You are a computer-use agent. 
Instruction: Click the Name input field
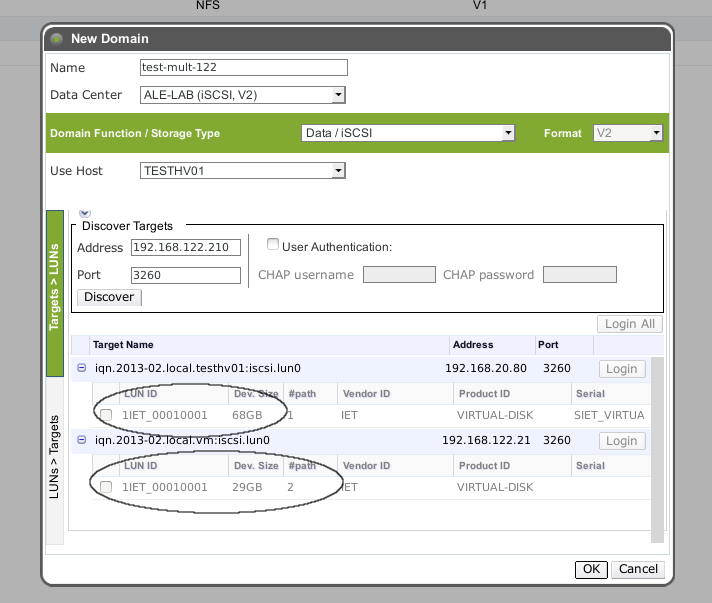point(243,68)
